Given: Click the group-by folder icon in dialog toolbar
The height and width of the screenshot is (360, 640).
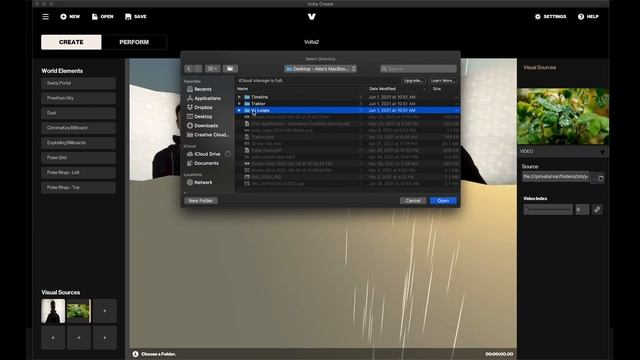Looking at the screenshot, I should coord(230,69).
